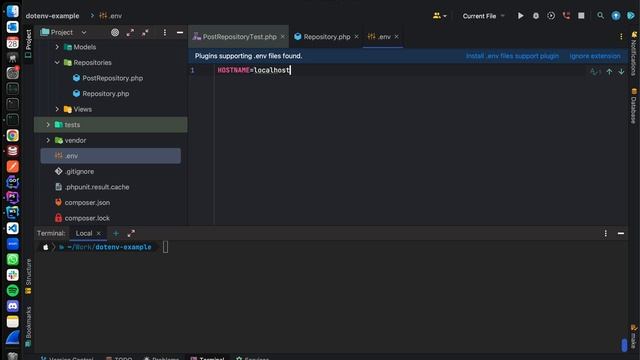Viewport: 640px width, 360px height.
Task: Toggle the Database side panel
Action: pos(633,106)
